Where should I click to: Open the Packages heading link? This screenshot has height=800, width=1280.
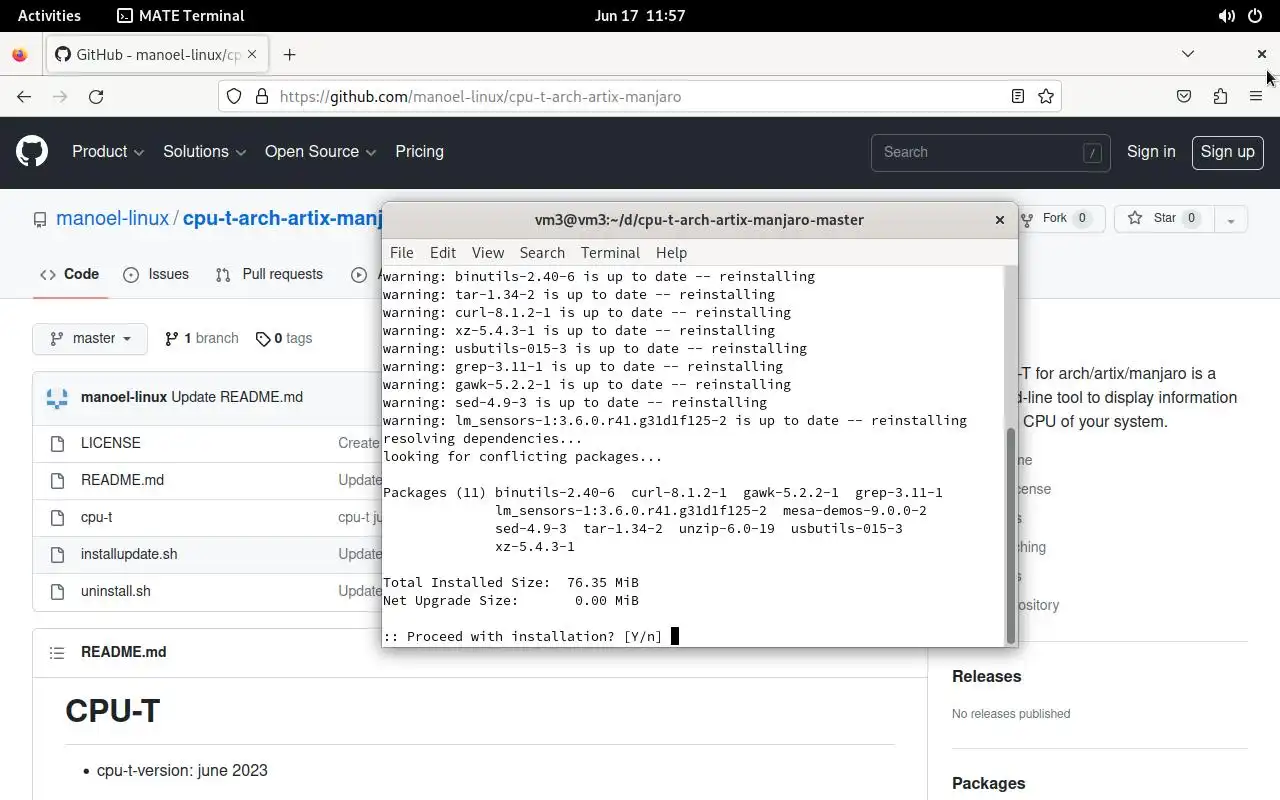pyautogui.click(x=988, y=784)
